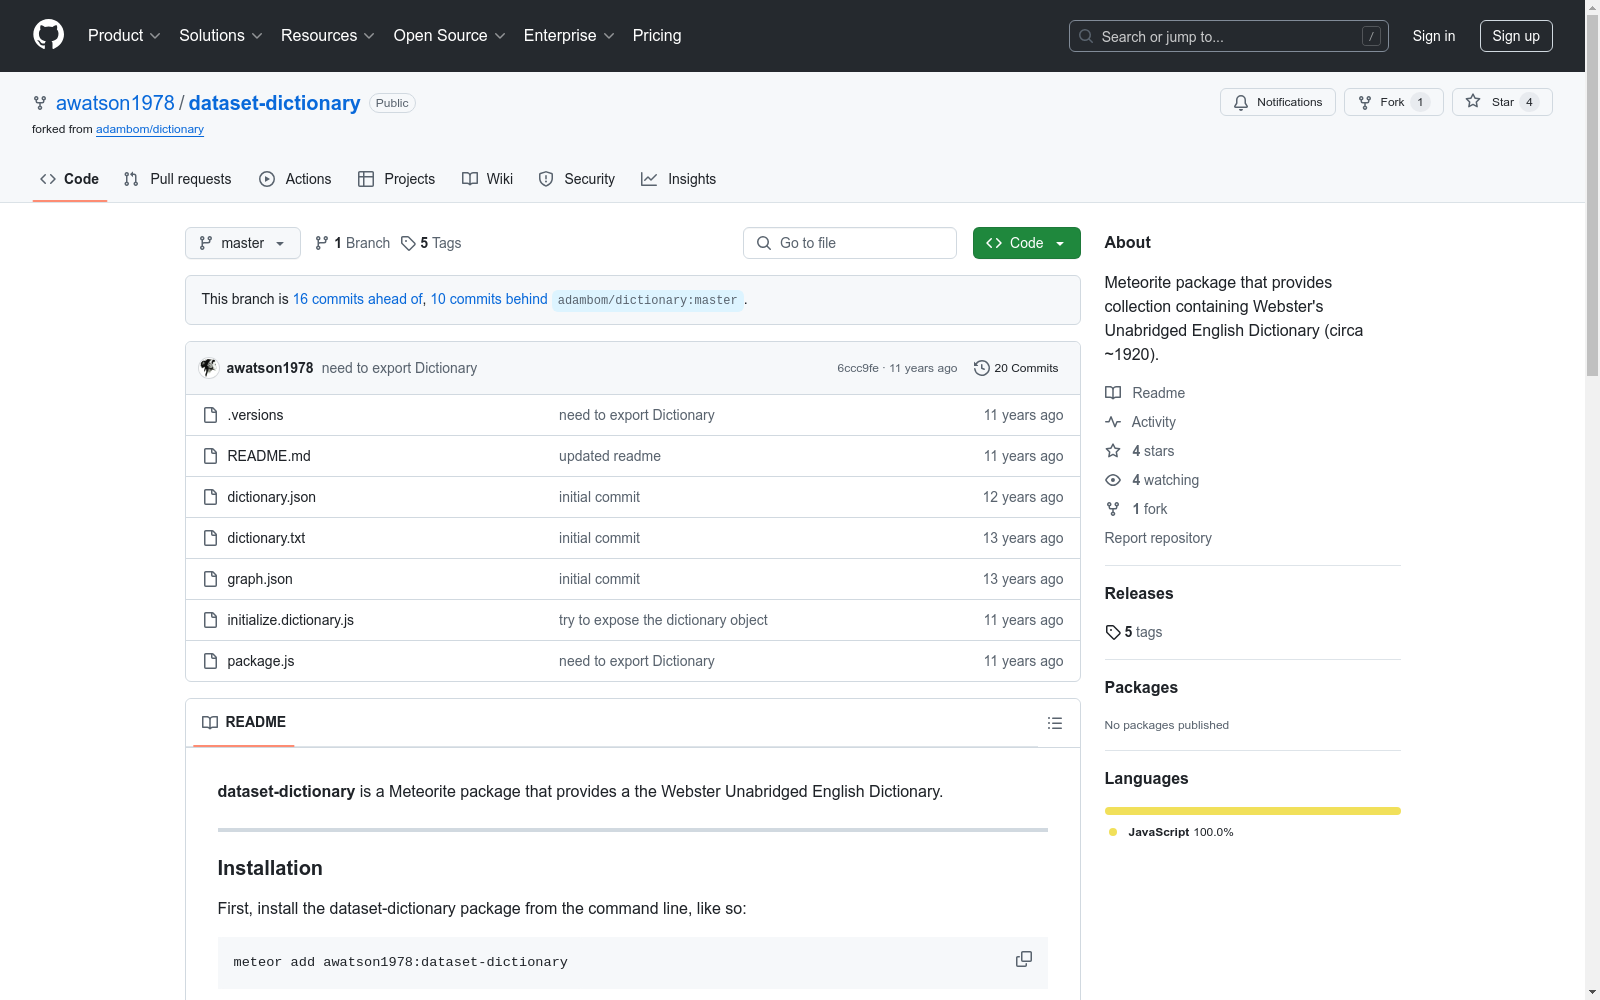Click the pulse icon beside Activity
The width and height of the screenshot is (1600, 1000).
(1113, 422)
